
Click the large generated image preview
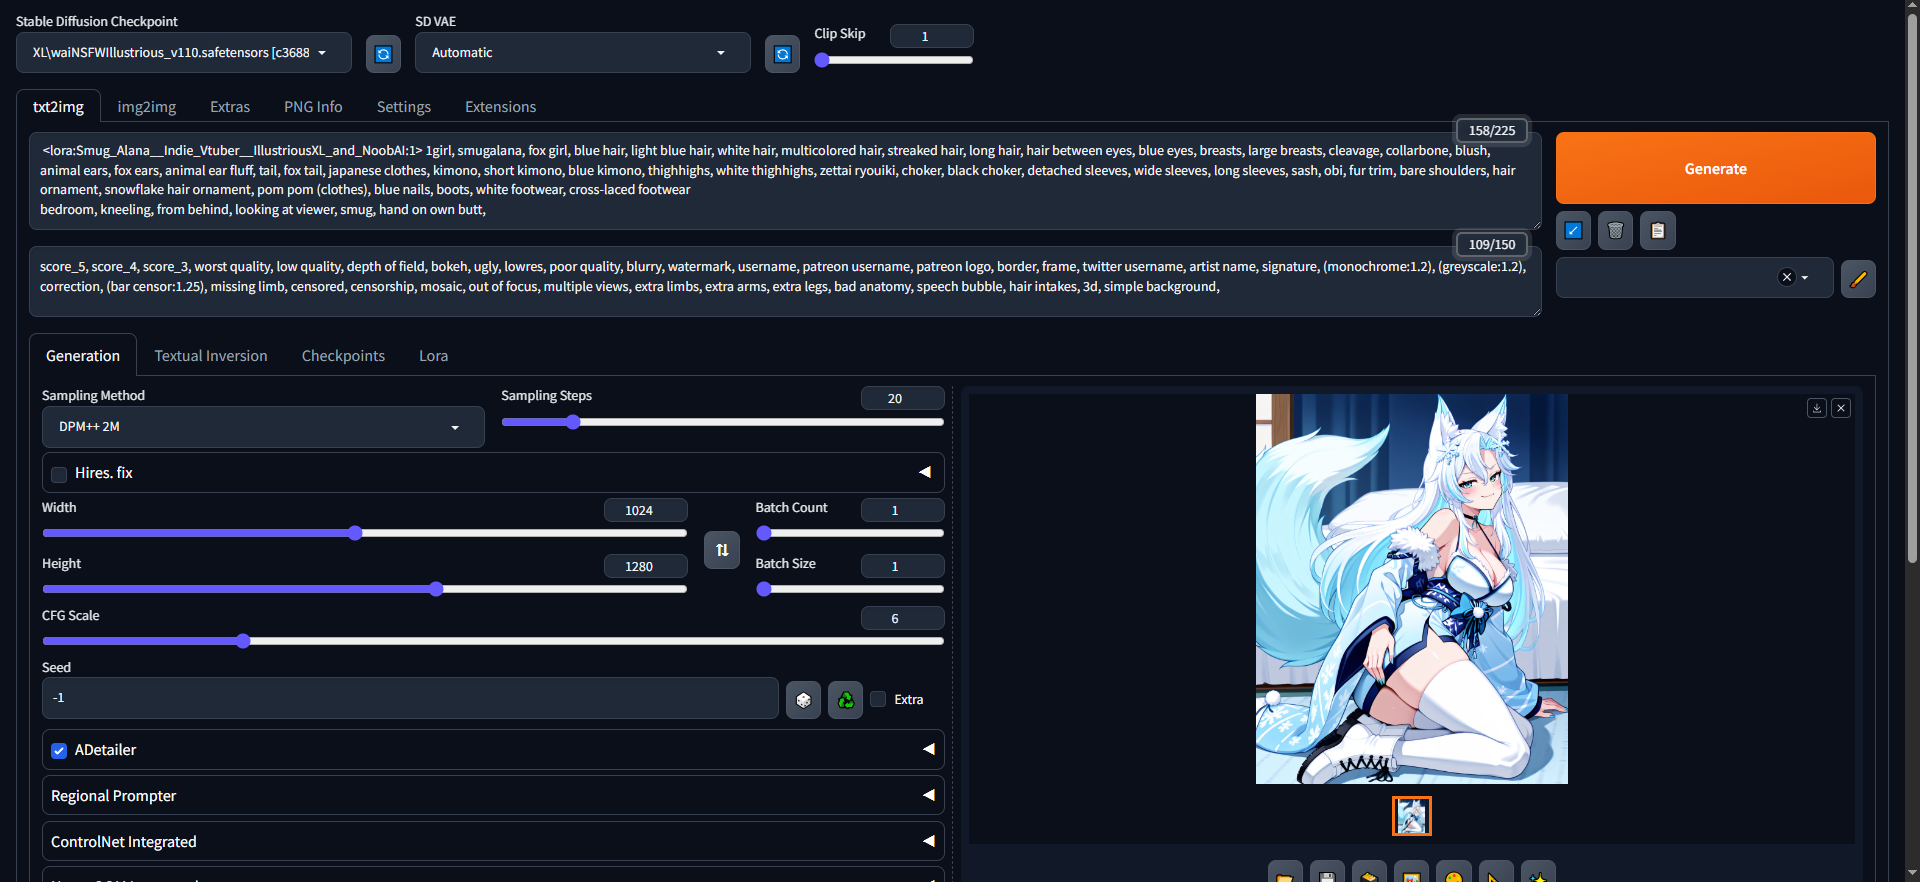[1411, 589]
